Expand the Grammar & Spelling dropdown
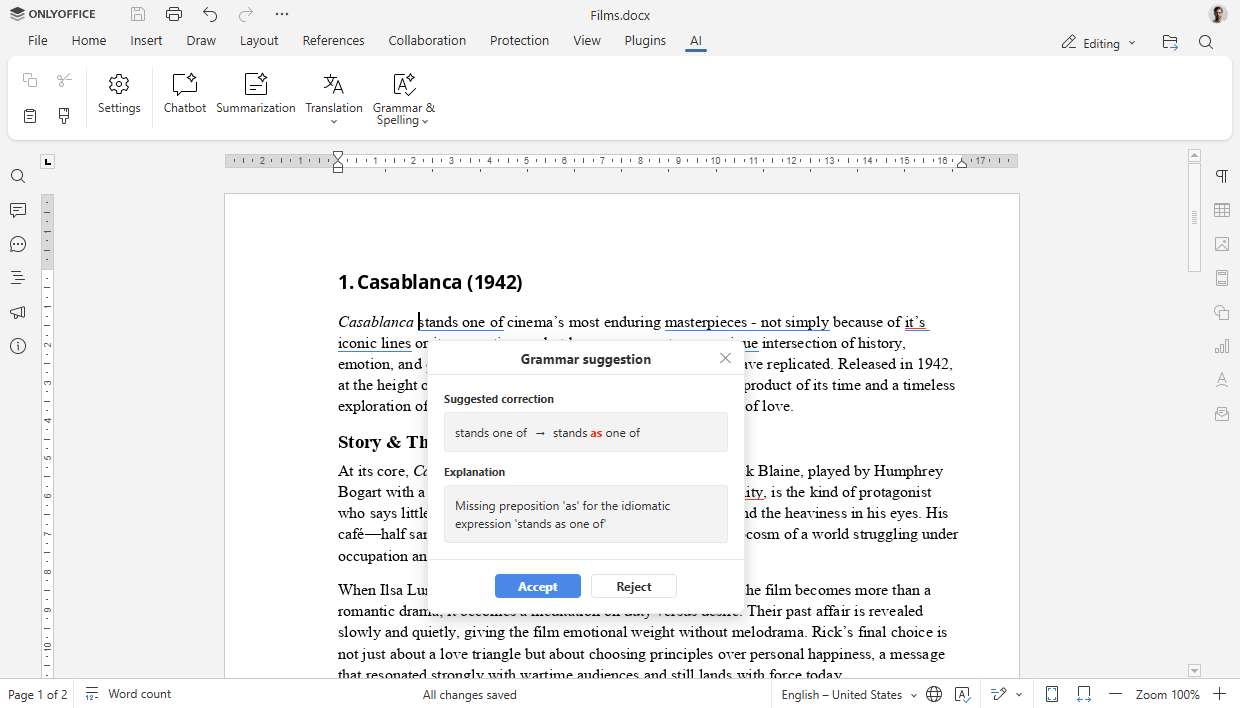1240x708 pixels. click(x=425, y=121)
